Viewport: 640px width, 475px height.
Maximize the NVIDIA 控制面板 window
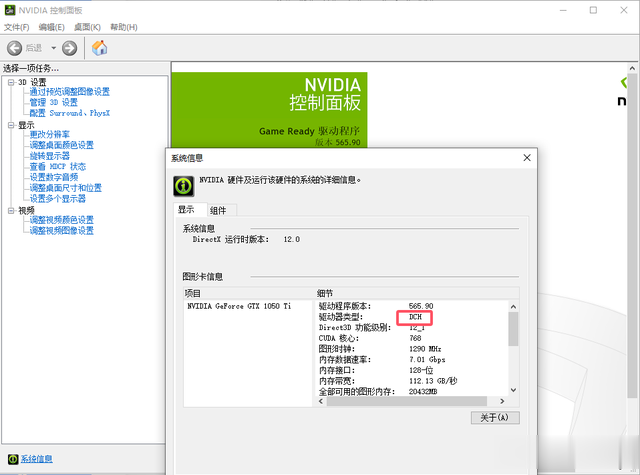coord(593,10)
